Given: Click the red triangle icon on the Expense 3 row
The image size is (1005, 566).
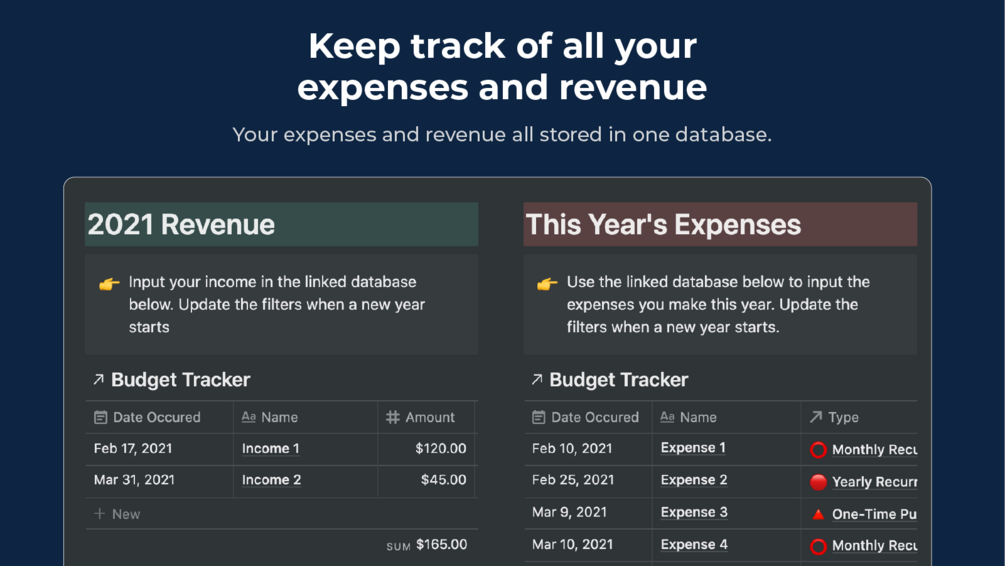Looking at the screenshot, I should (818, 514).
